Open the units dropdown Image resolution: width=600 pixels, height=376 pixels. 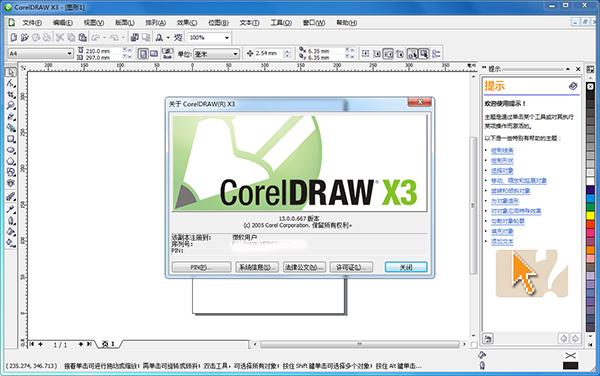click(216, 54)
